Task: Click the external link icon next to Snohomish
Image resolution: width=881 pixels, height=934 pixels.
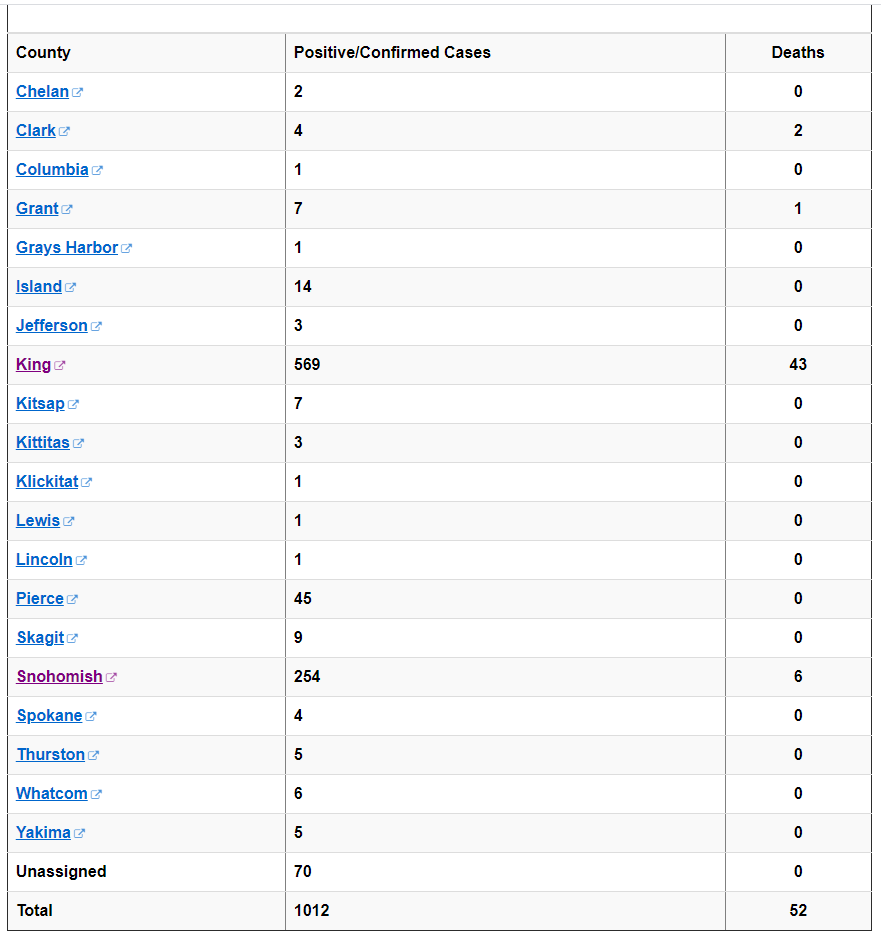Action: [111, 677]
